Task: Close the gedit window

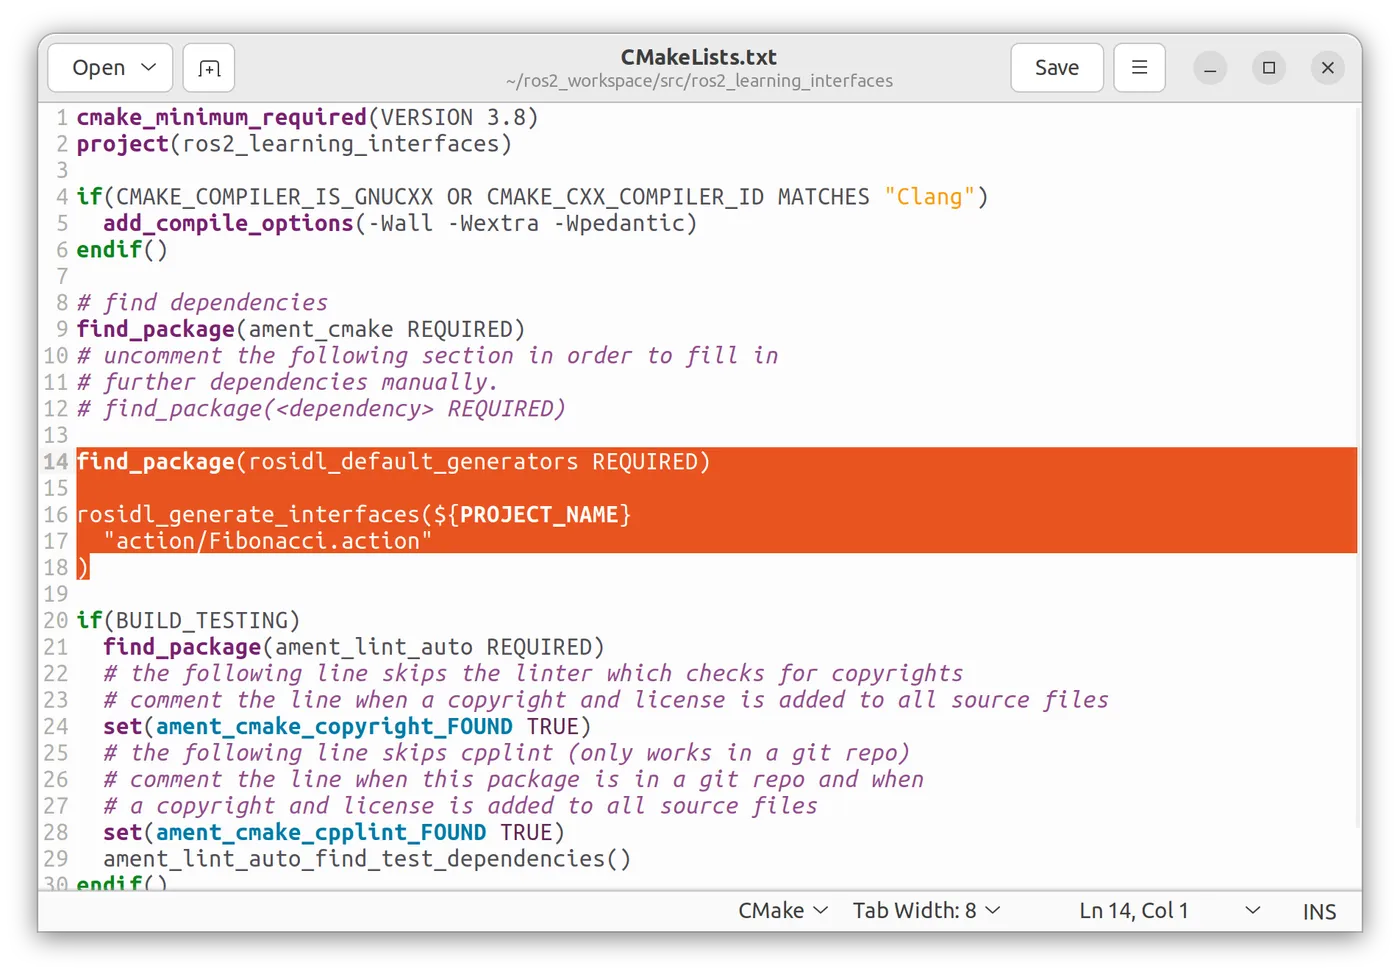Action: (1328, 68)
